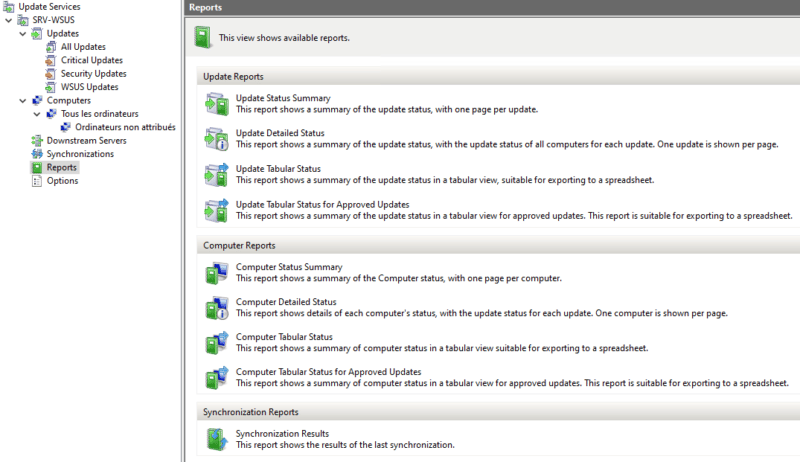Click the Synchronizations icon
Screen dimensions: 800x462
37,154
